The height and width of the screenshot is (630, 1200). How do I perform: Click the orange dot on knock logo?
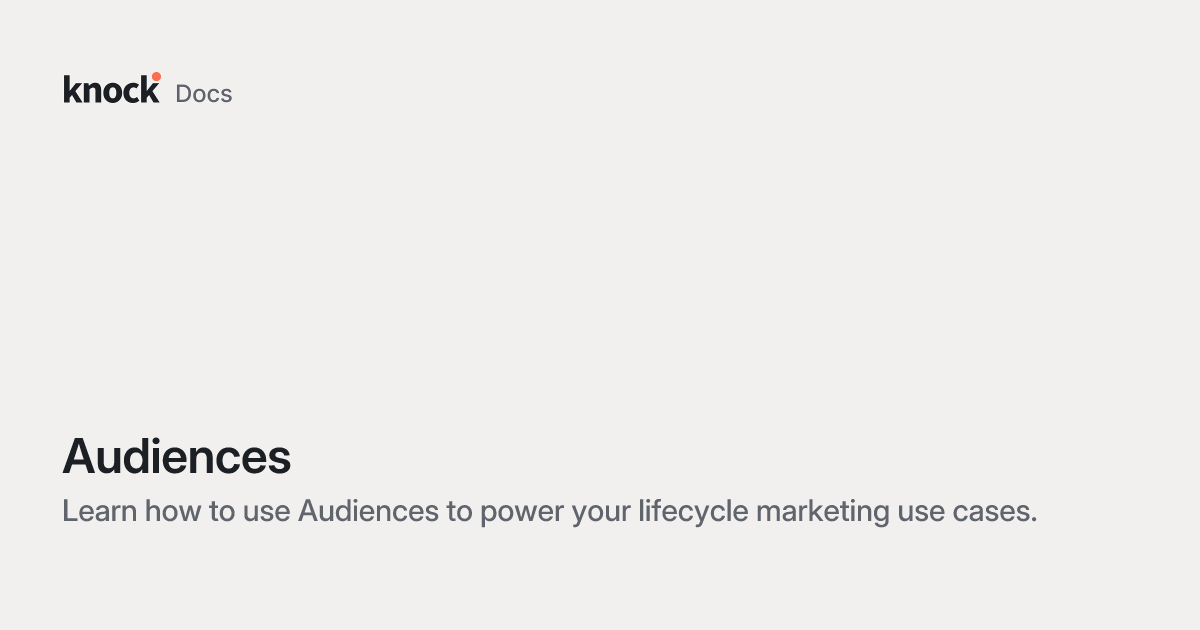pos(156,76)
